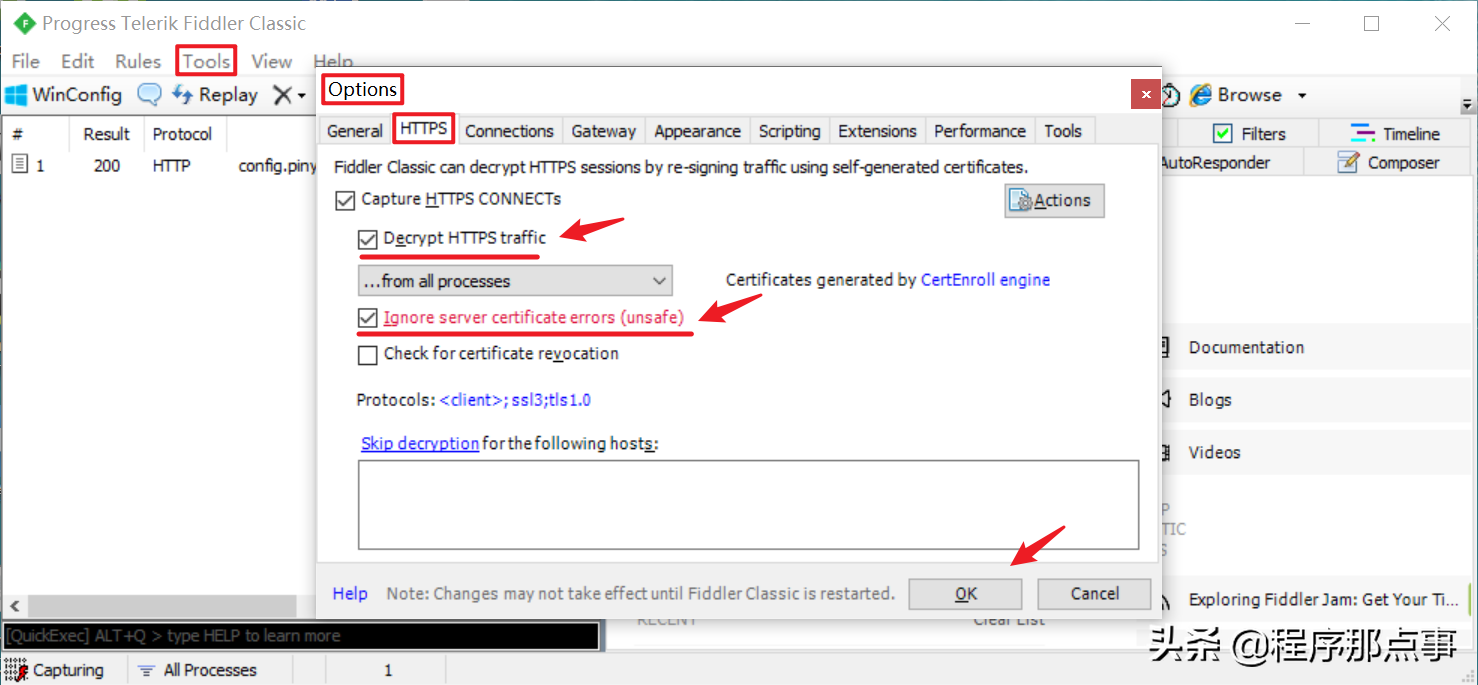The width and height of the screenshot is (1478, 685).
Task: Close the Options dialog with red X
Action: tap(1146, 94)
